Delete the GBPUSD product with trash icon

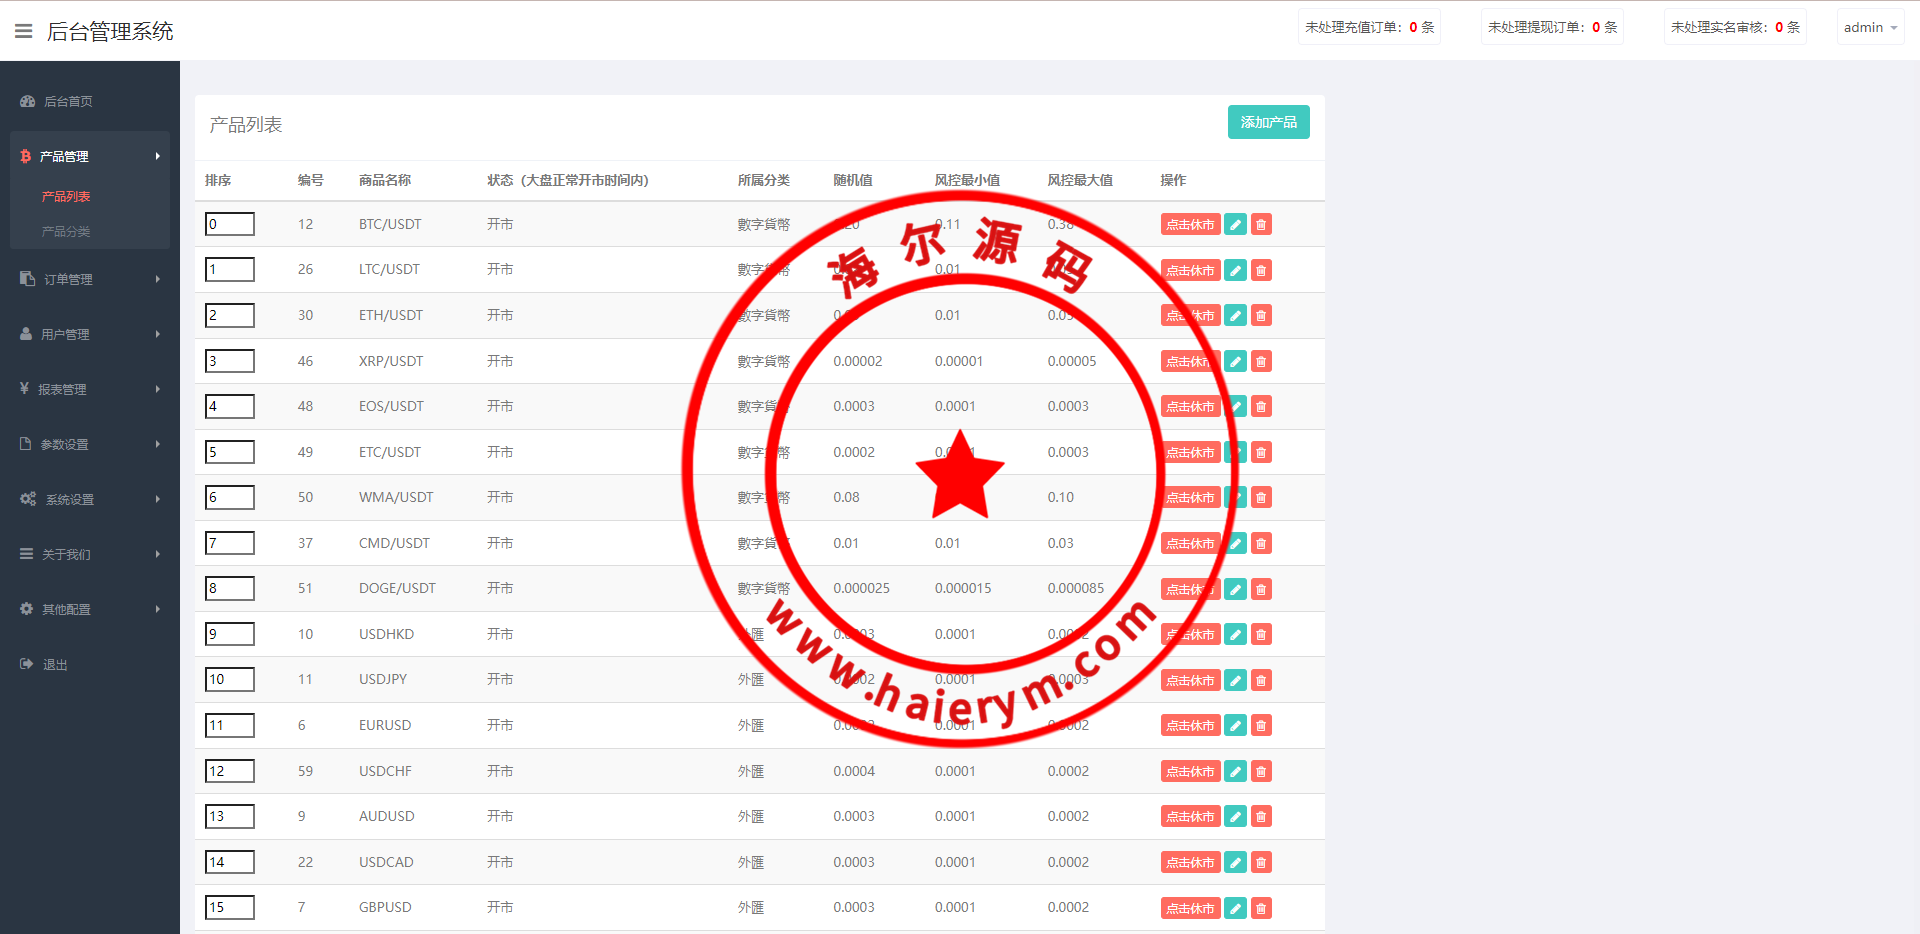click(1261, 909)
